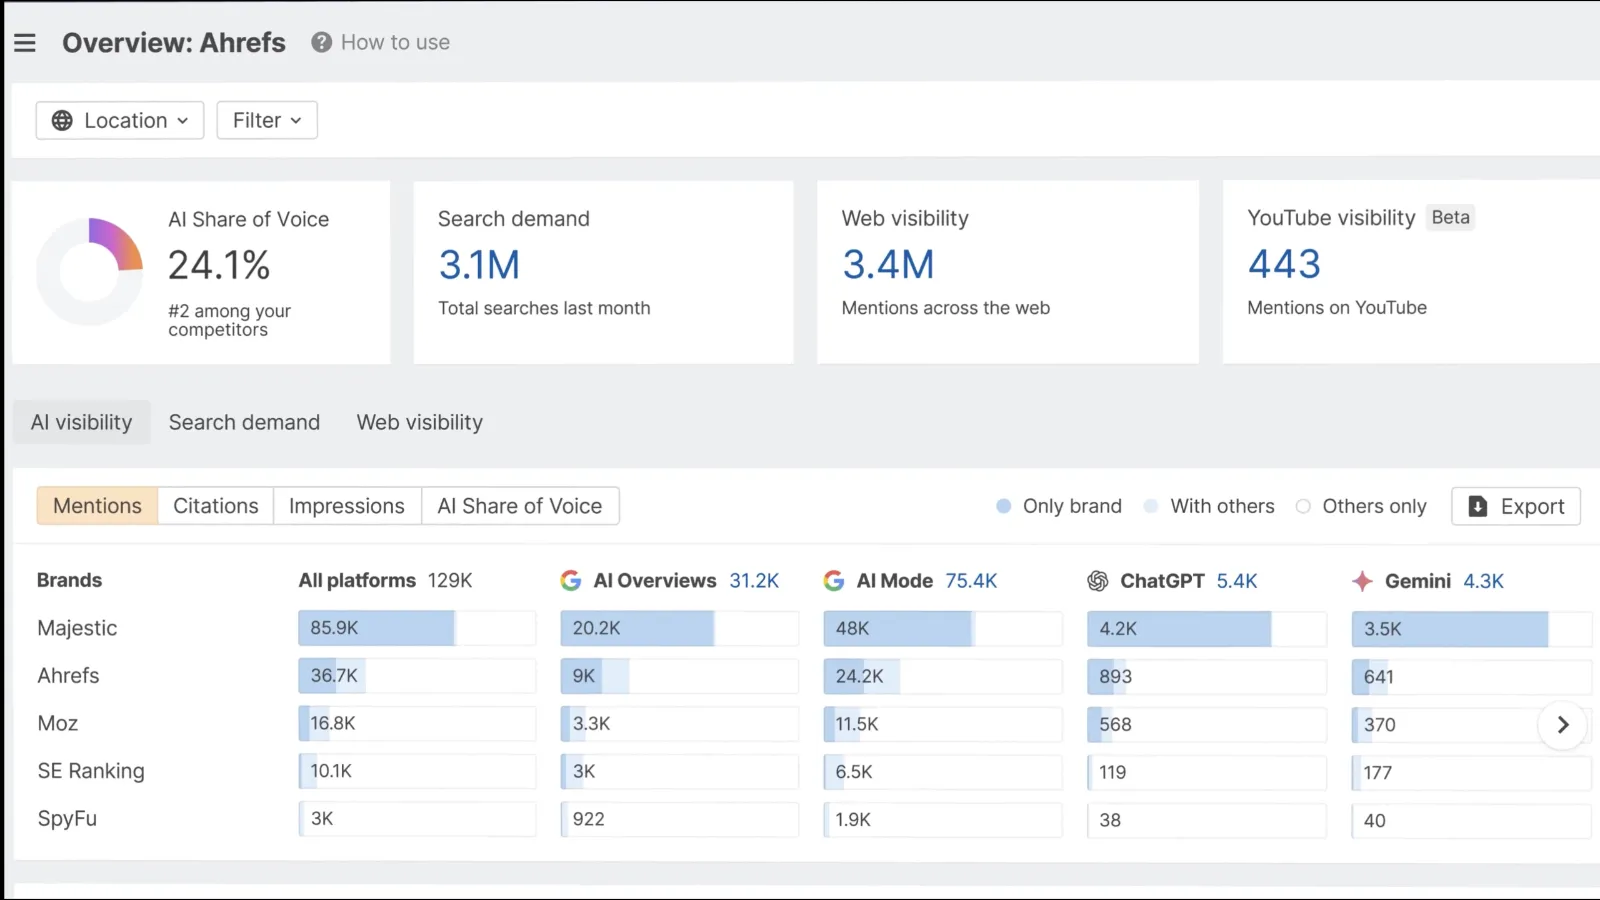The width and height of the screenshot is (1600, 900).
Task: Click the AI Mode 75.4K total
Action: coord(971,581)
